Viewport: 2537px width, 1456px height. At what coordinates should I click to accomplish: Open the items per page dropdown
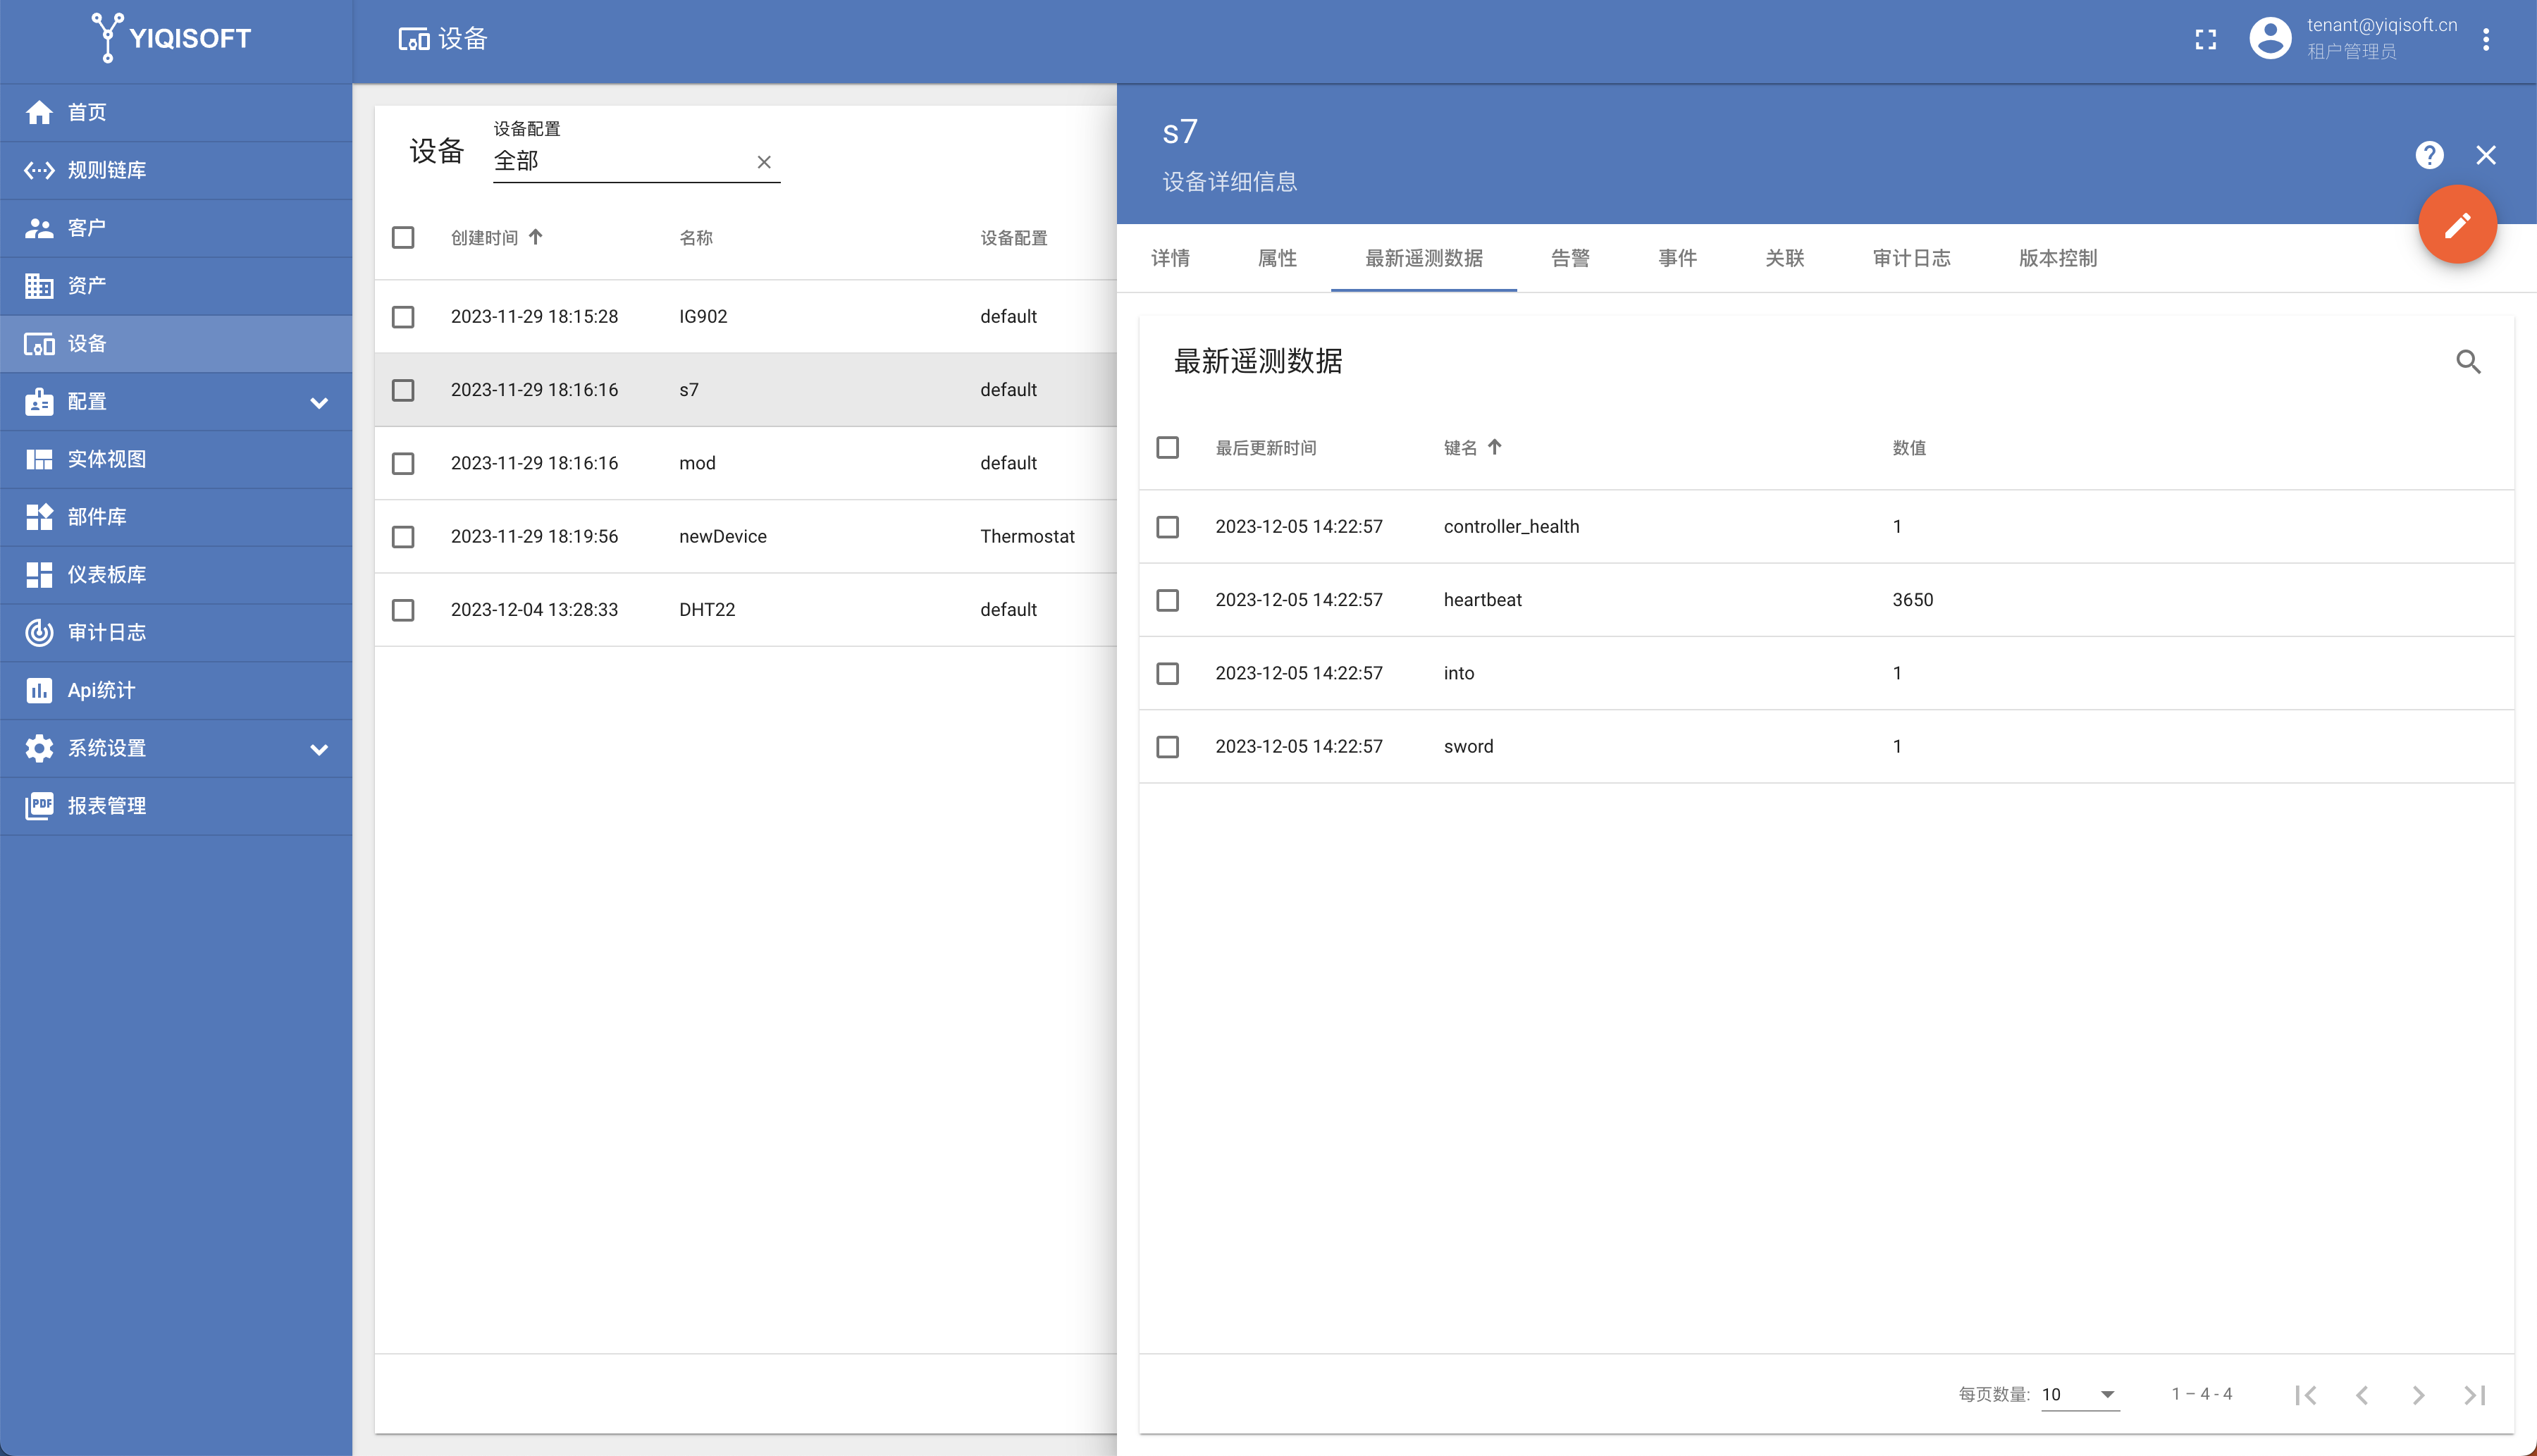[x=2079, y=1394]
